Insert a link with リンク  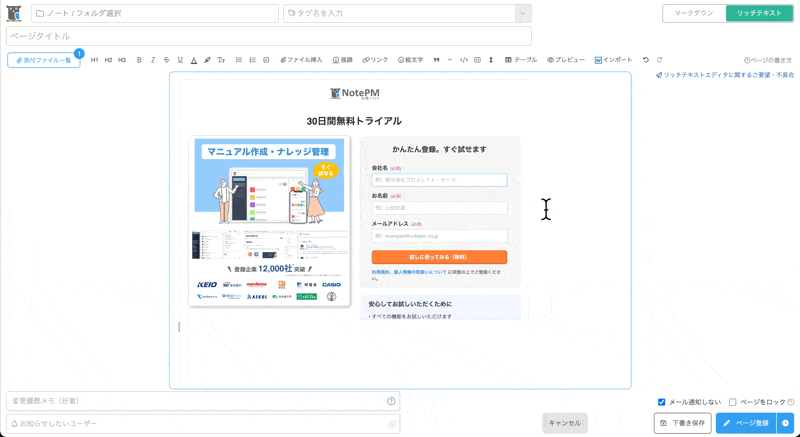[x=376, y=60]
